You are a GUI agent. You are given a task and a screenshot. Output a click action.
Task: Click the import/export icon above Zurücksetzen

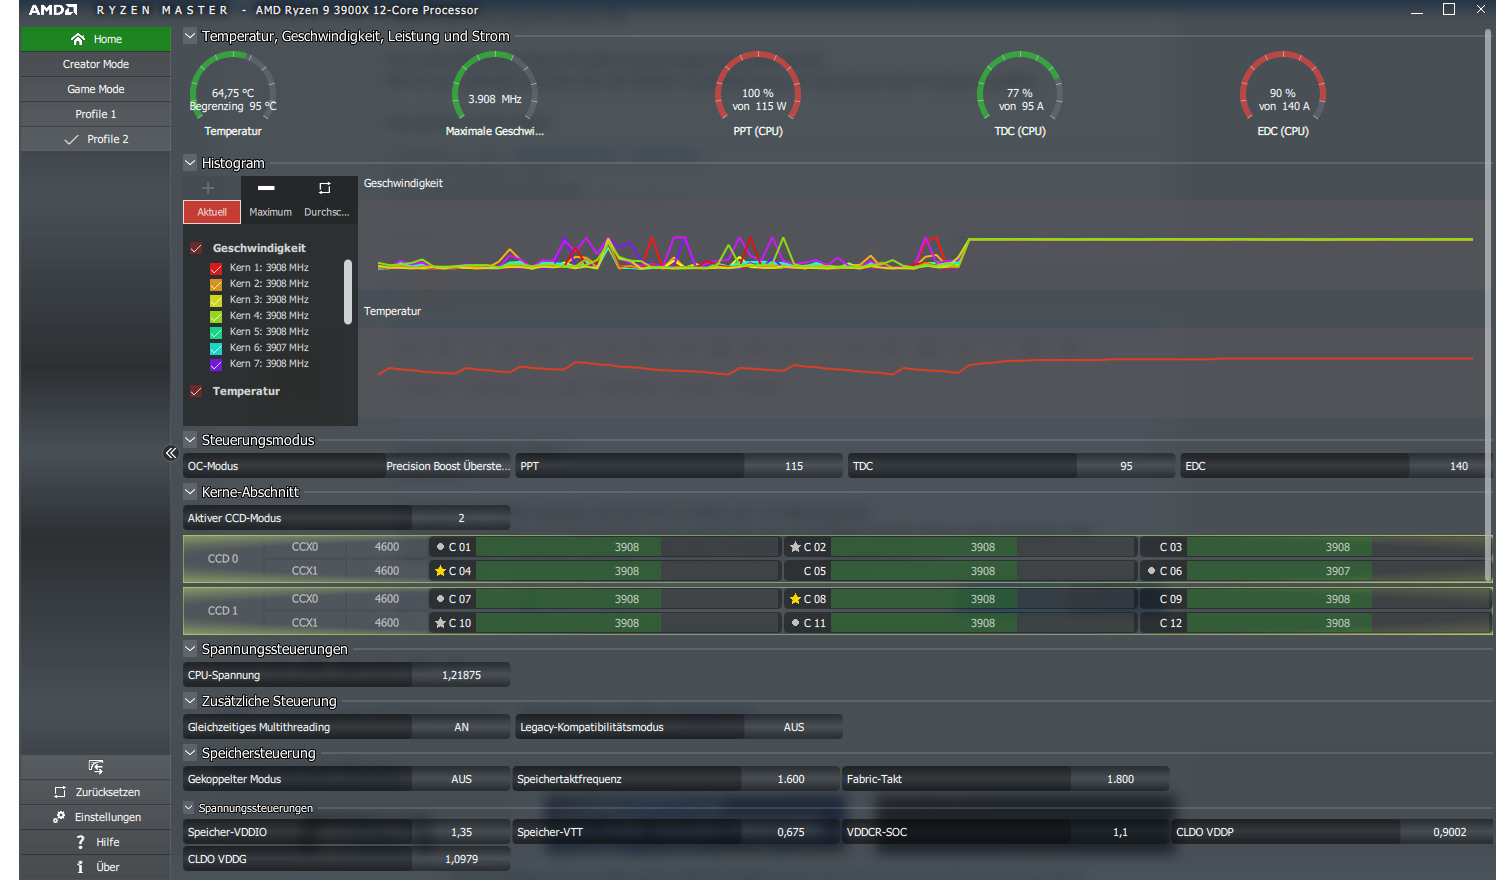point(96,767)
